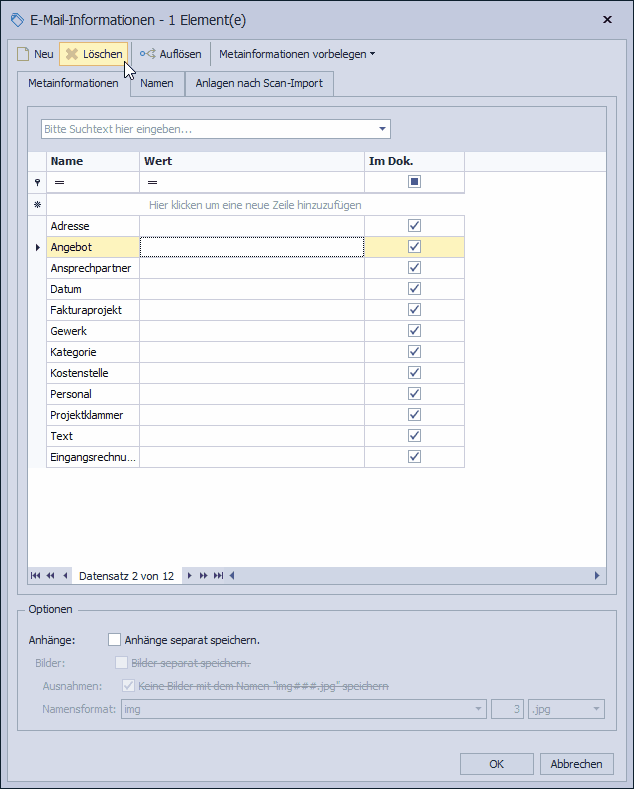Expand the search text dropdown arrow

[x=382, y=129]
